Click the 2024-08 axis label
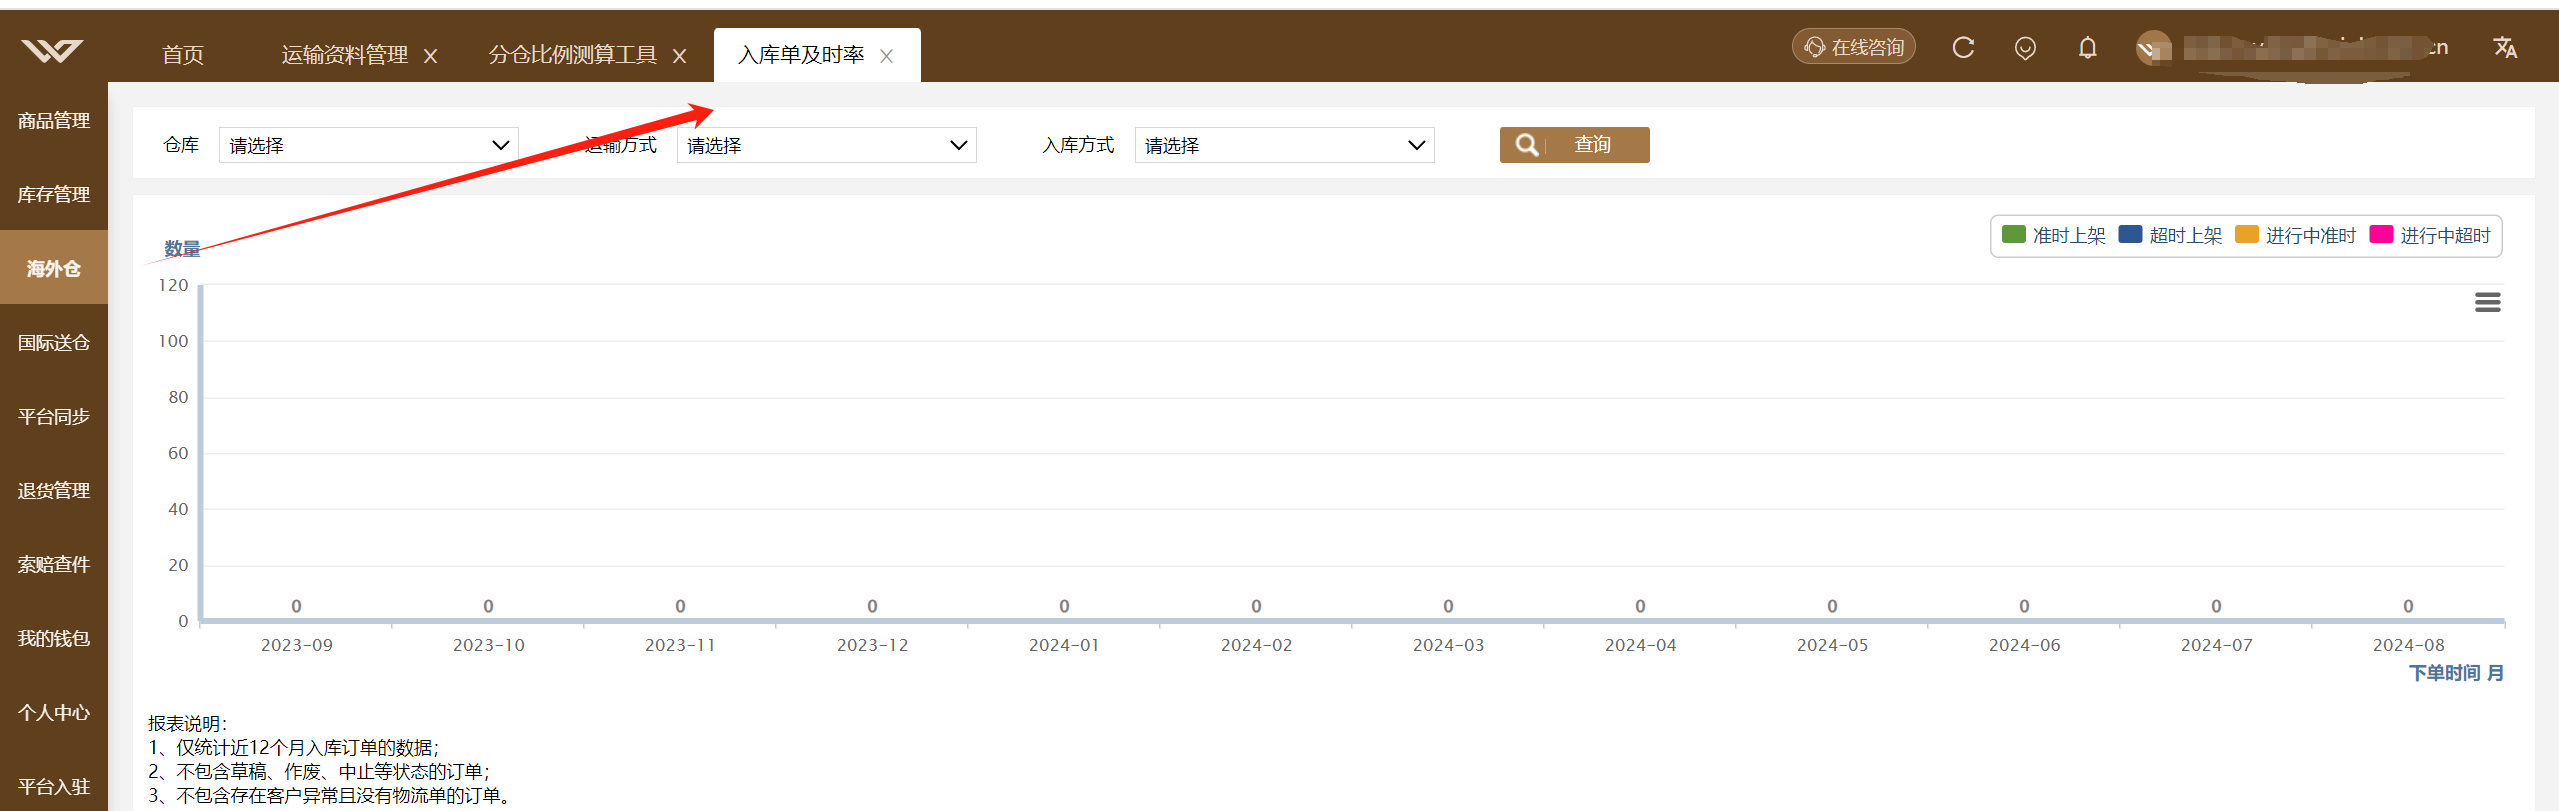This screenshot has height=811, width=2559. [x=2408, y=645]
